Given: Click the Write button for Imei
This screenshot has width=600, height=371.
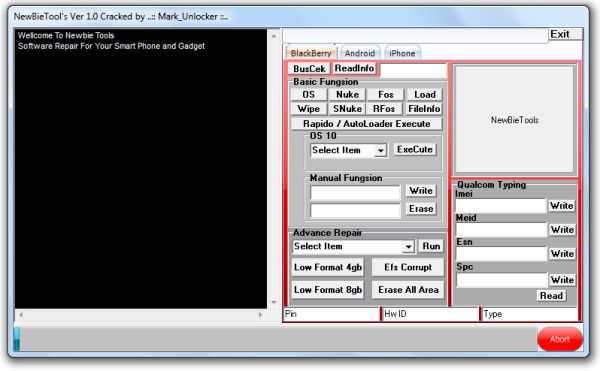Looking at the screenshot, I should click(x=562, y=206).
